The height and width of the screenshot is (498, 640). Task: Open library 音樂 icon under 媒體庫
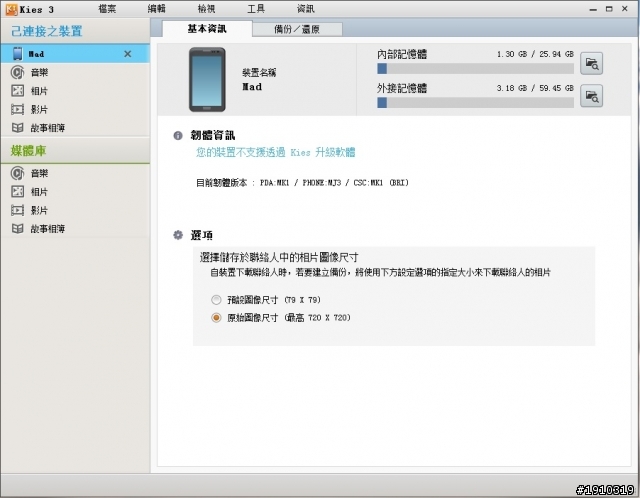coord(17,173)
